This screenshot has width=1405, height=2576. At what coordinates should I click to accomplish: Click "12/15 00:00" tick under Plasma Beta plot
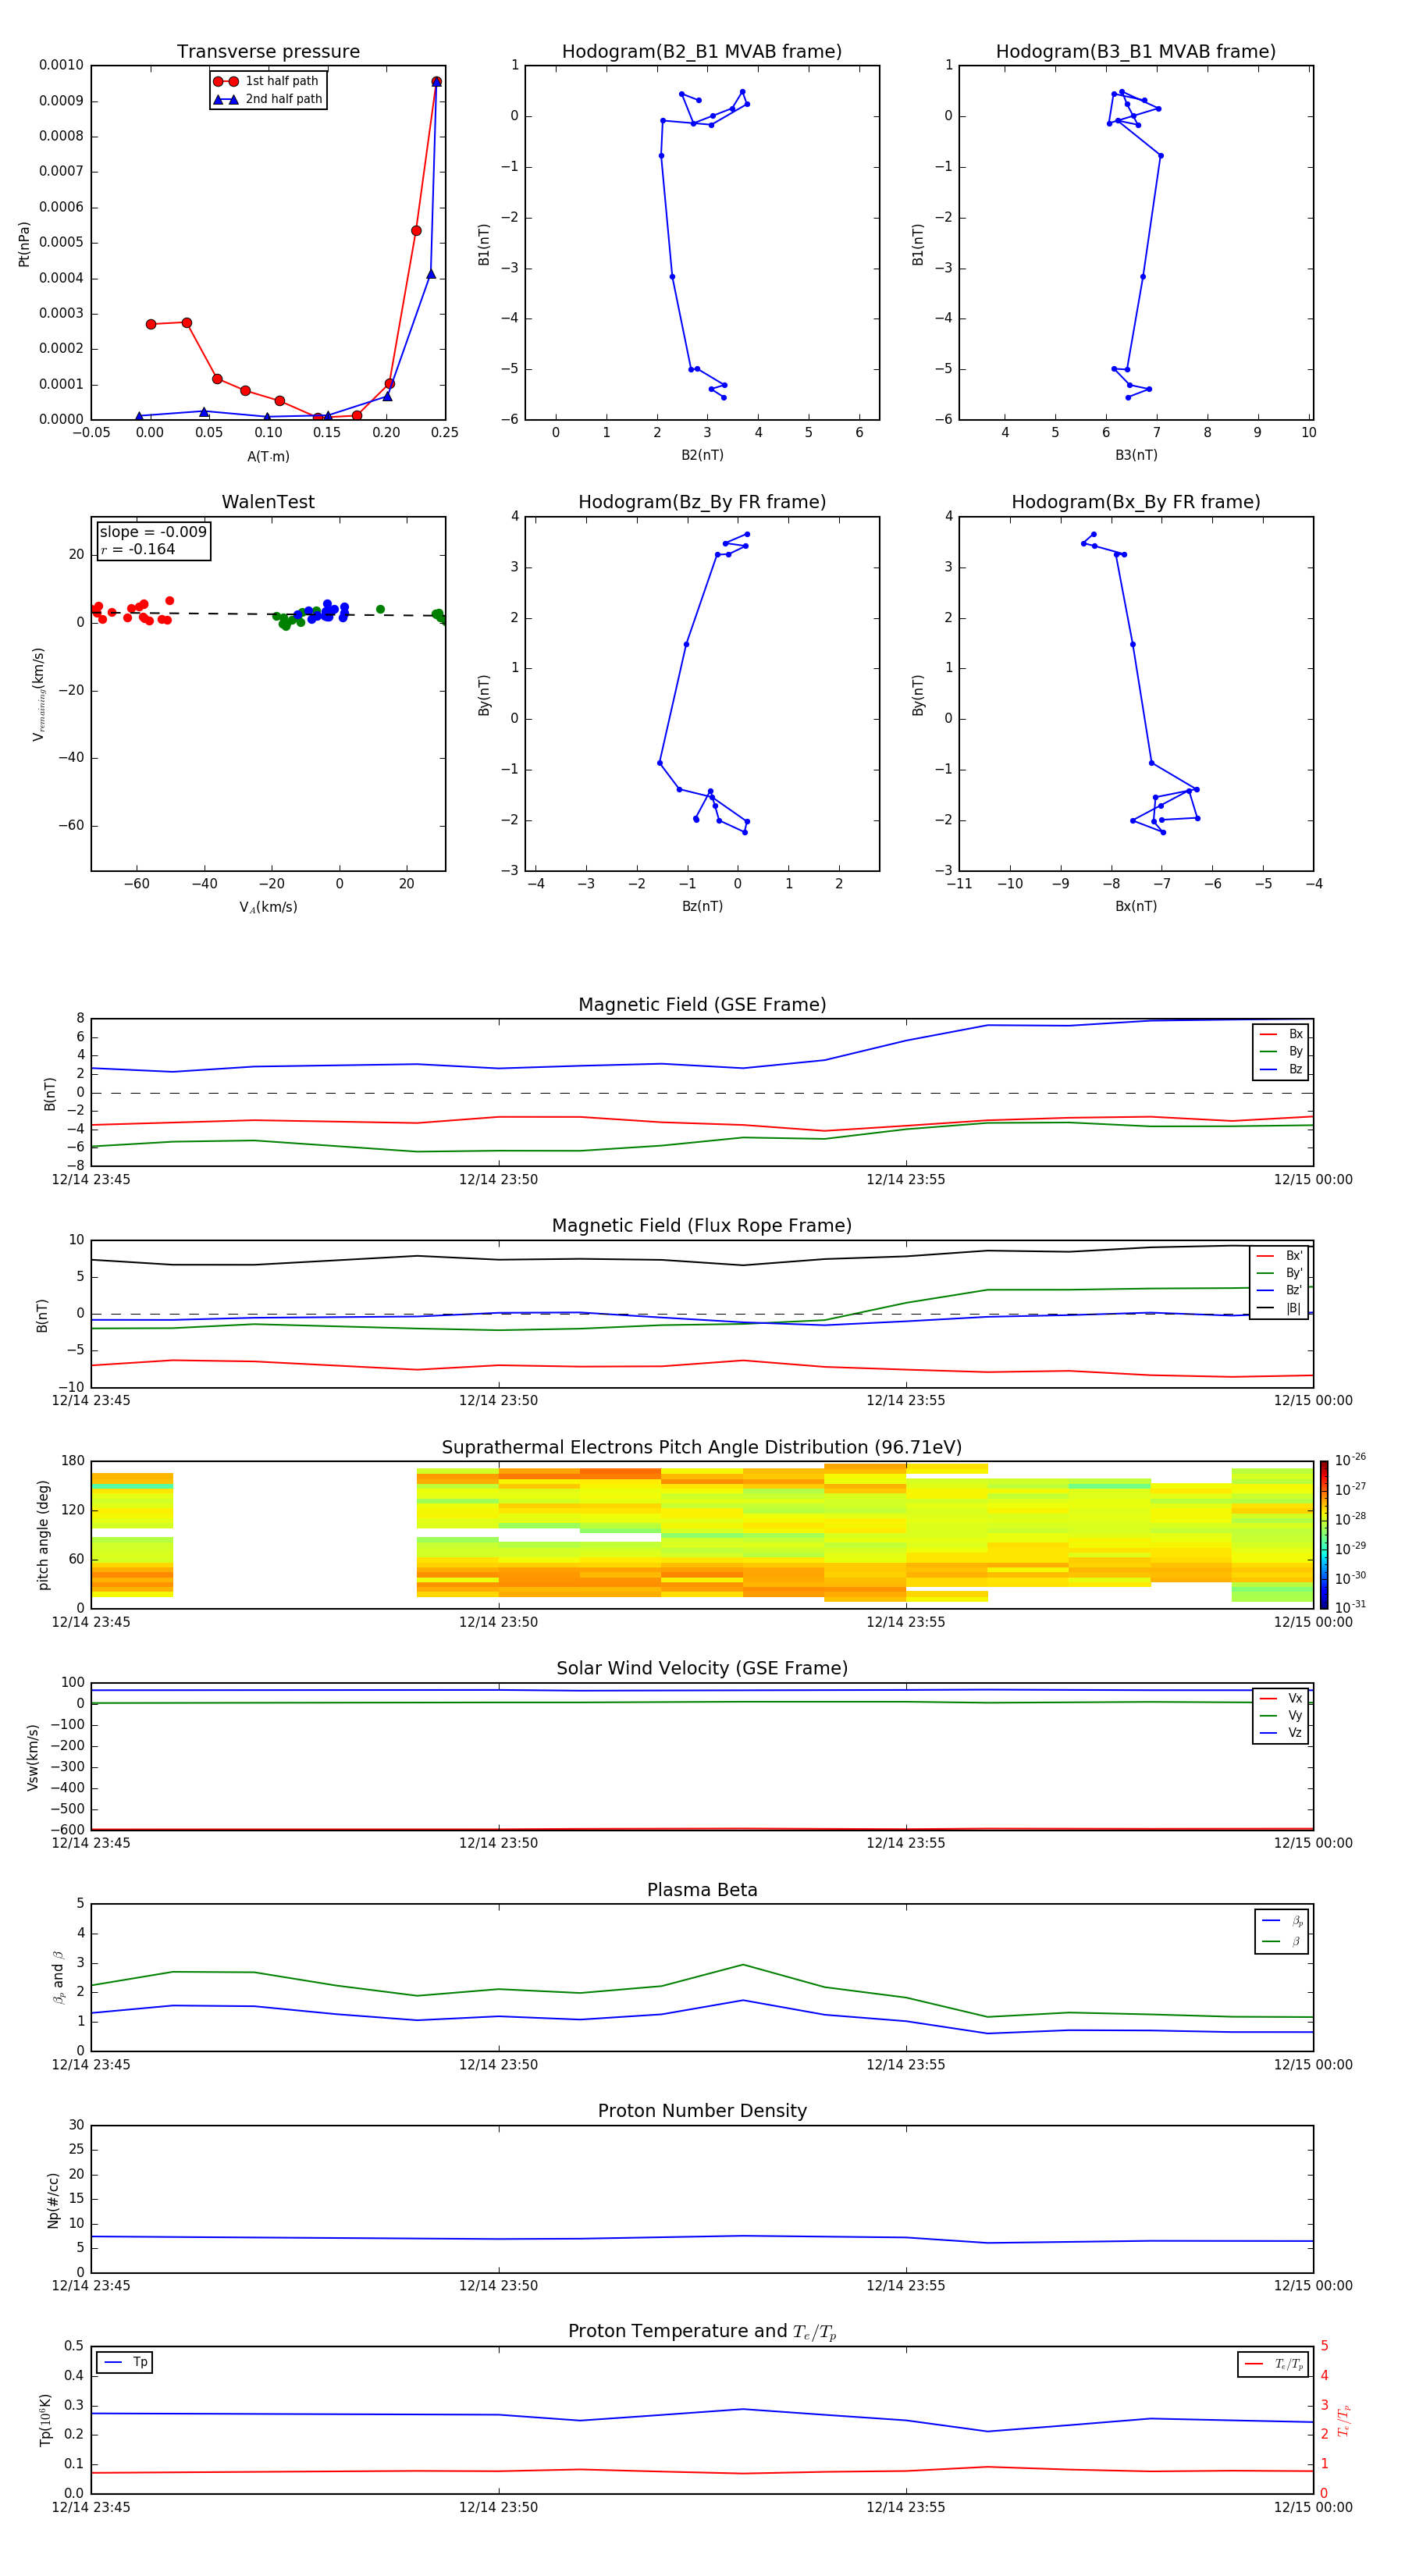coord(1313,2065)
